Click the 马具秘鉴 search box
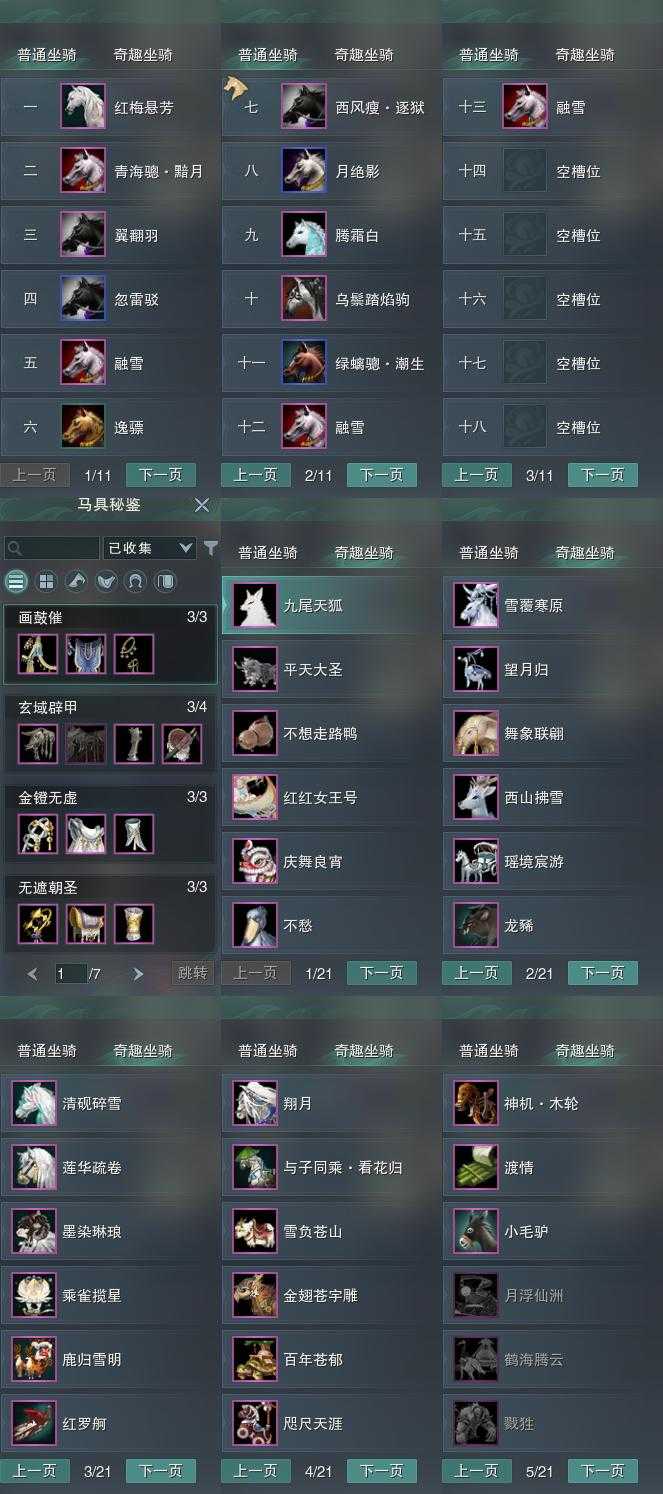 tap(52, 548)
